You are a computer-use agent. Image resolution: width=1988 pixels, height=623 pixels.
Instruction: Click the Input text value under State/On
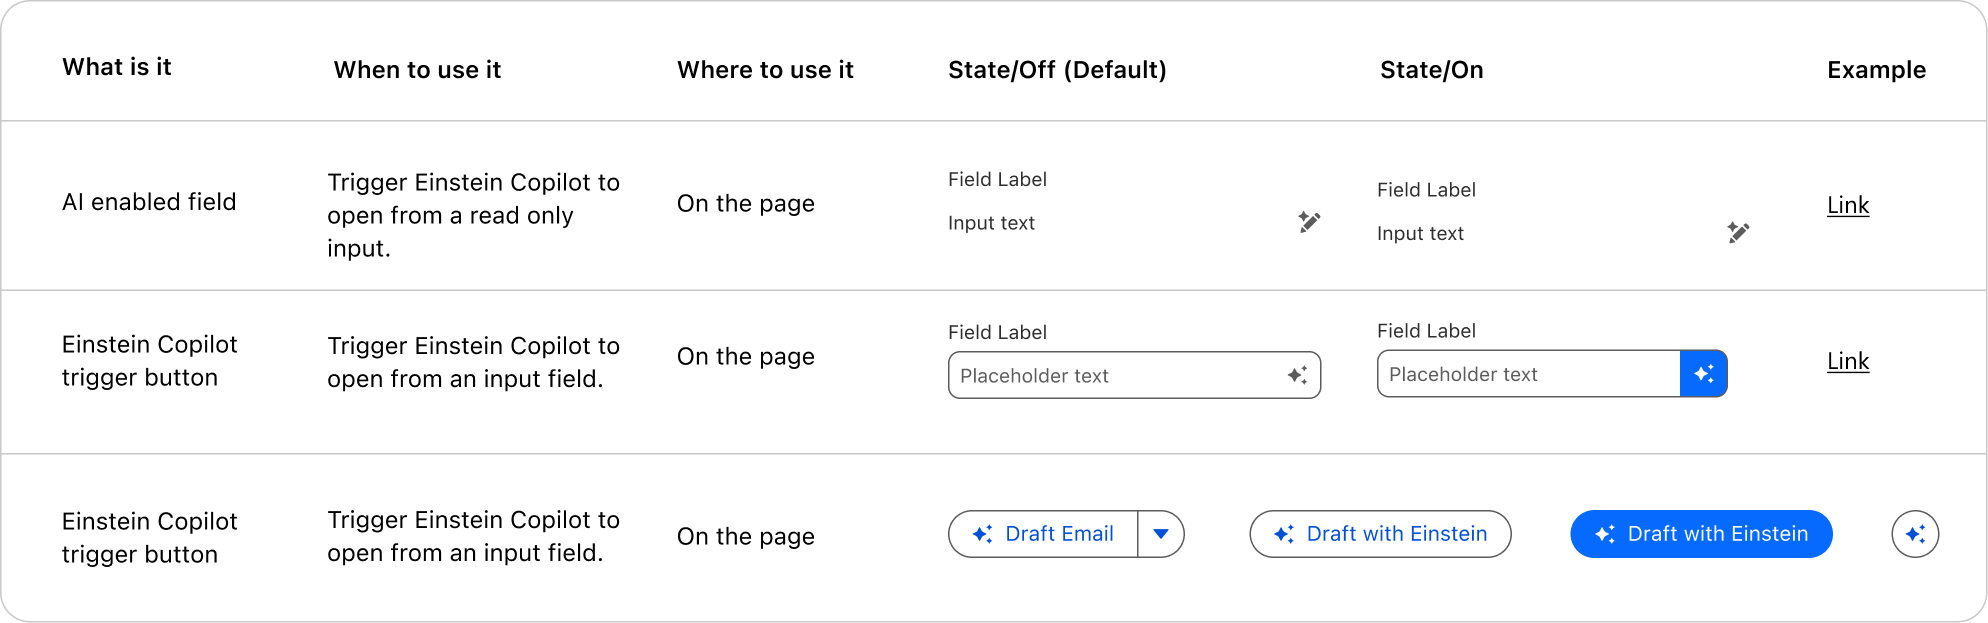tap(1420, 234)
